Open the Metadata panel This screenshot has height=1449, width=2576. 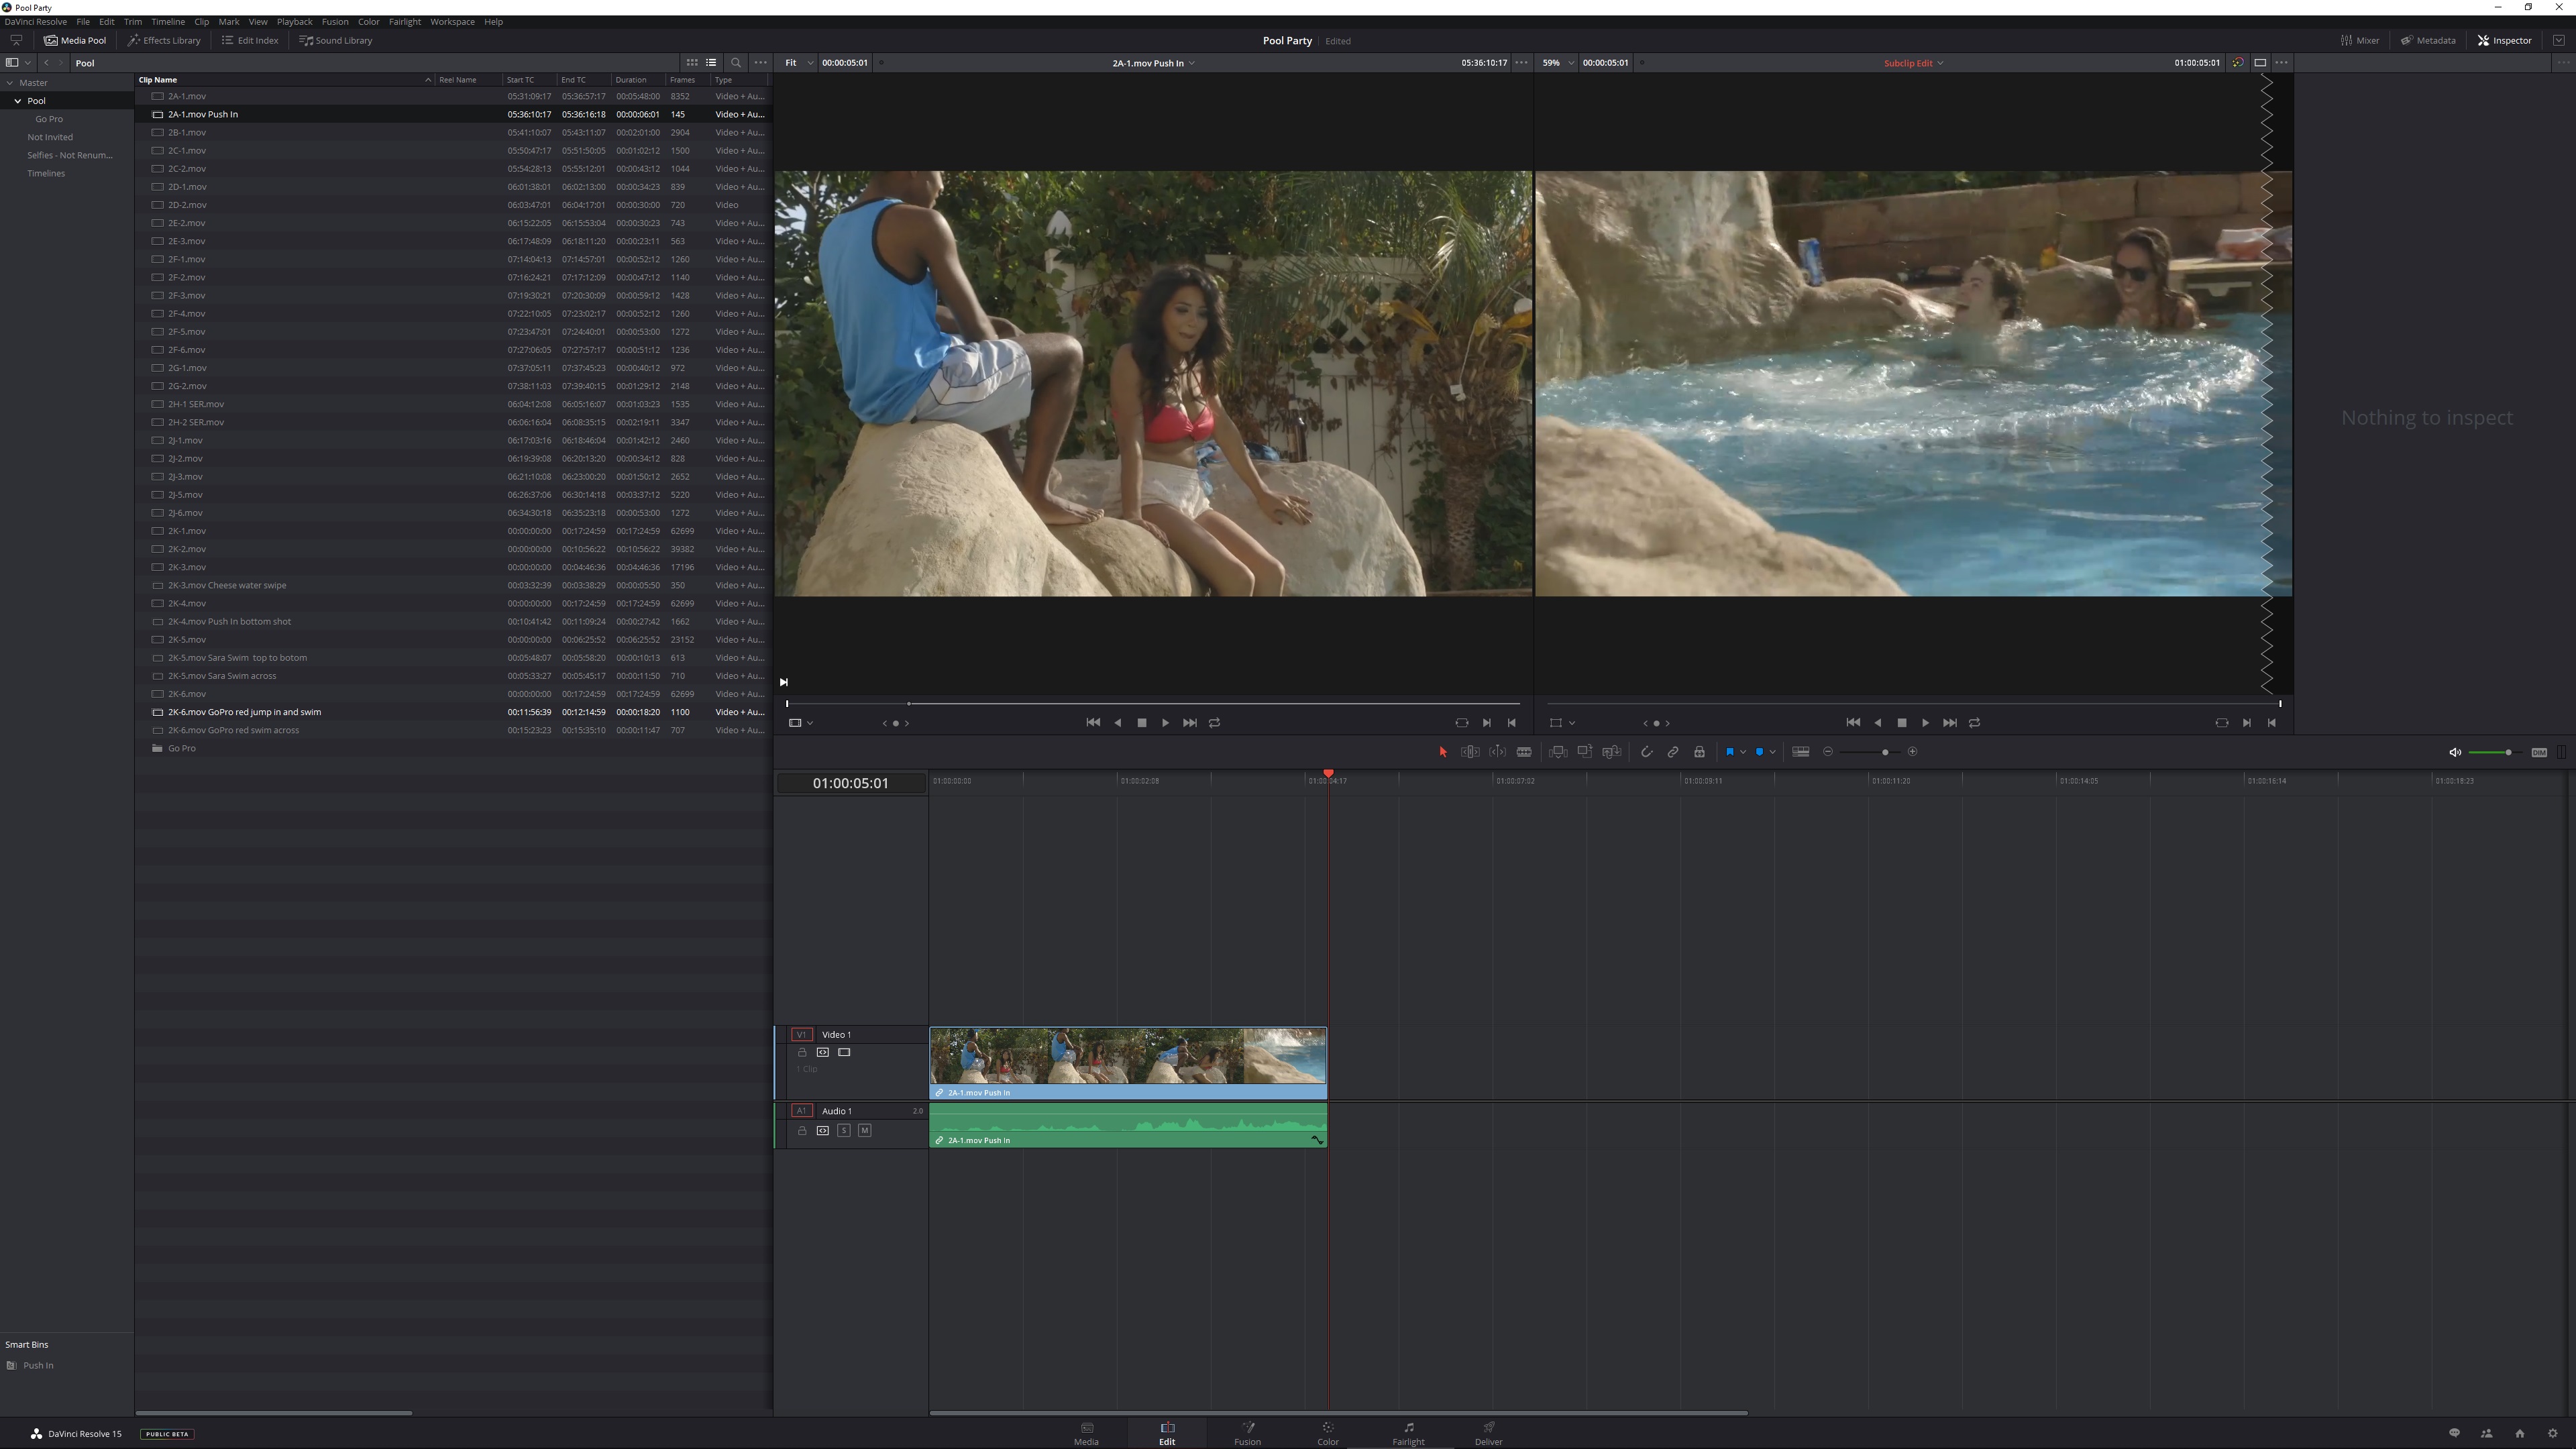coord(2428,40)
